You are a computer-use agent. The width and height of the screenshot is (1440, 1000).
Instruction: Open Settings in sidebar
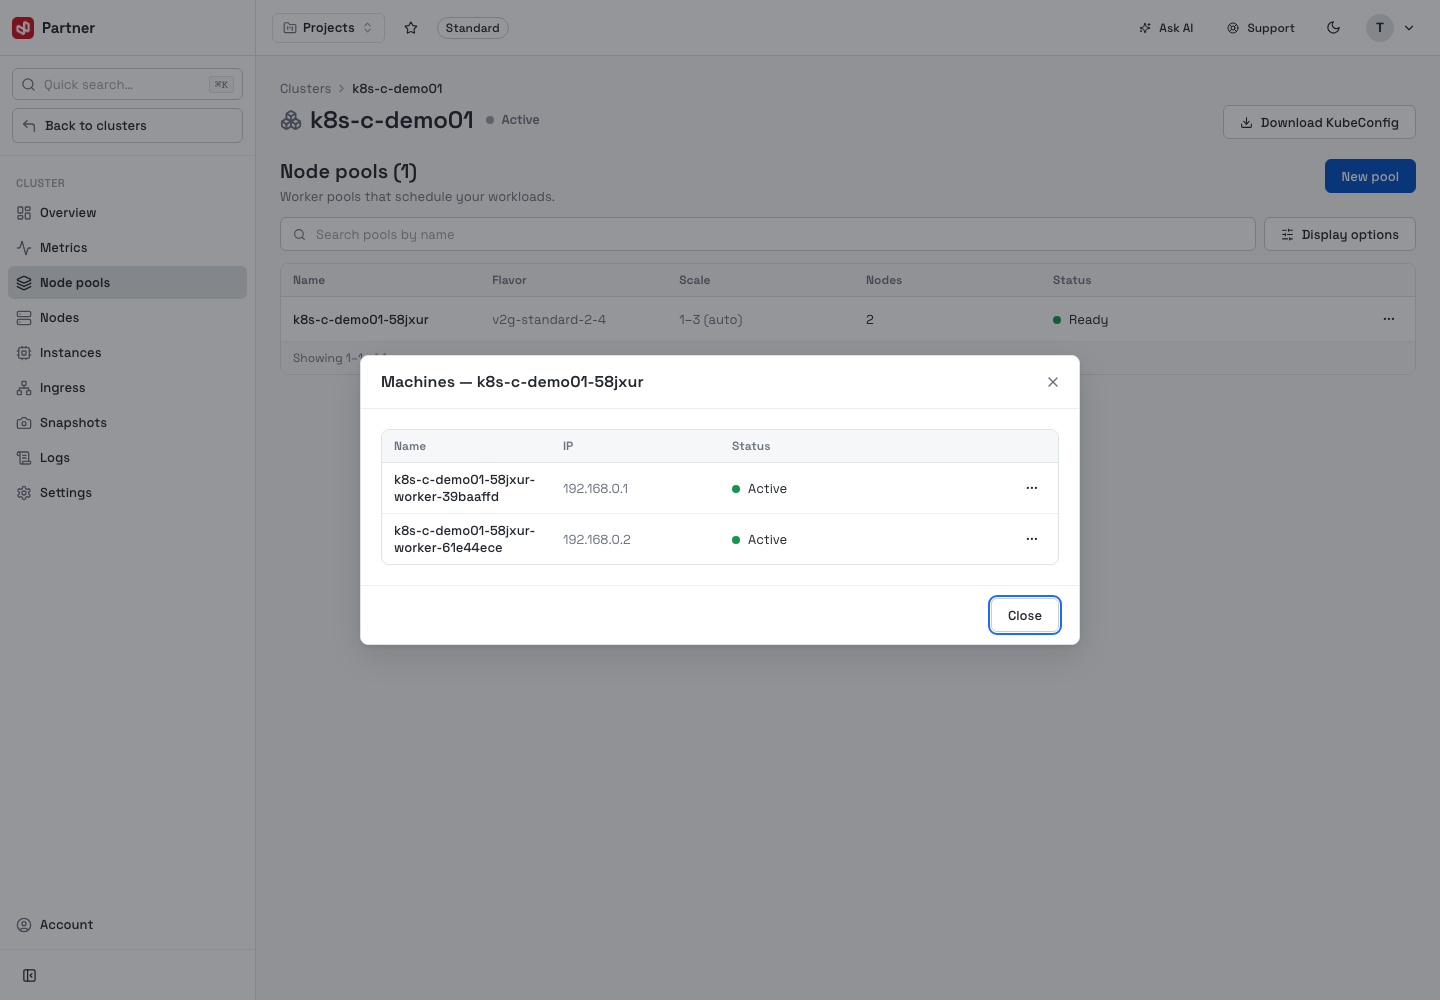(x=127, y=493)
